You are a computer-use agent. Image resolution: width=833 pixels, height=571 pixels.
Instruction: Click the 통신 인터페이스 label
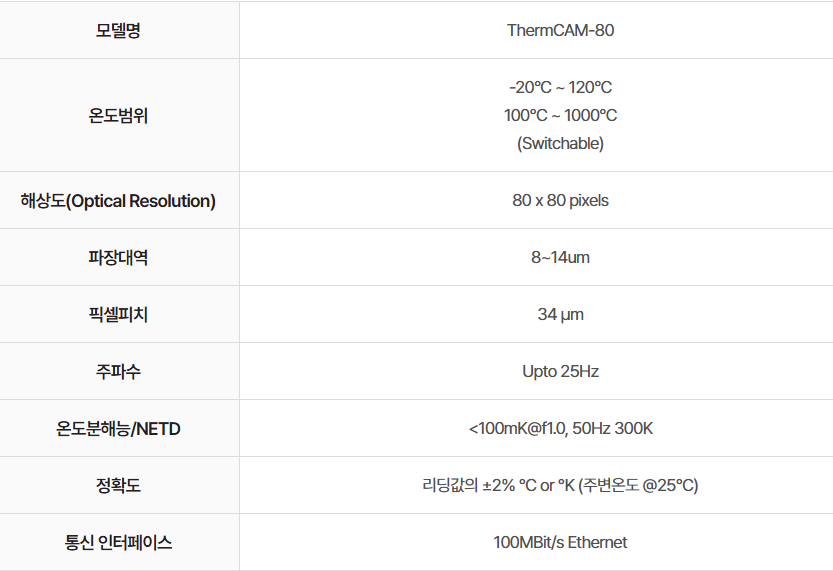pos(118,543)
